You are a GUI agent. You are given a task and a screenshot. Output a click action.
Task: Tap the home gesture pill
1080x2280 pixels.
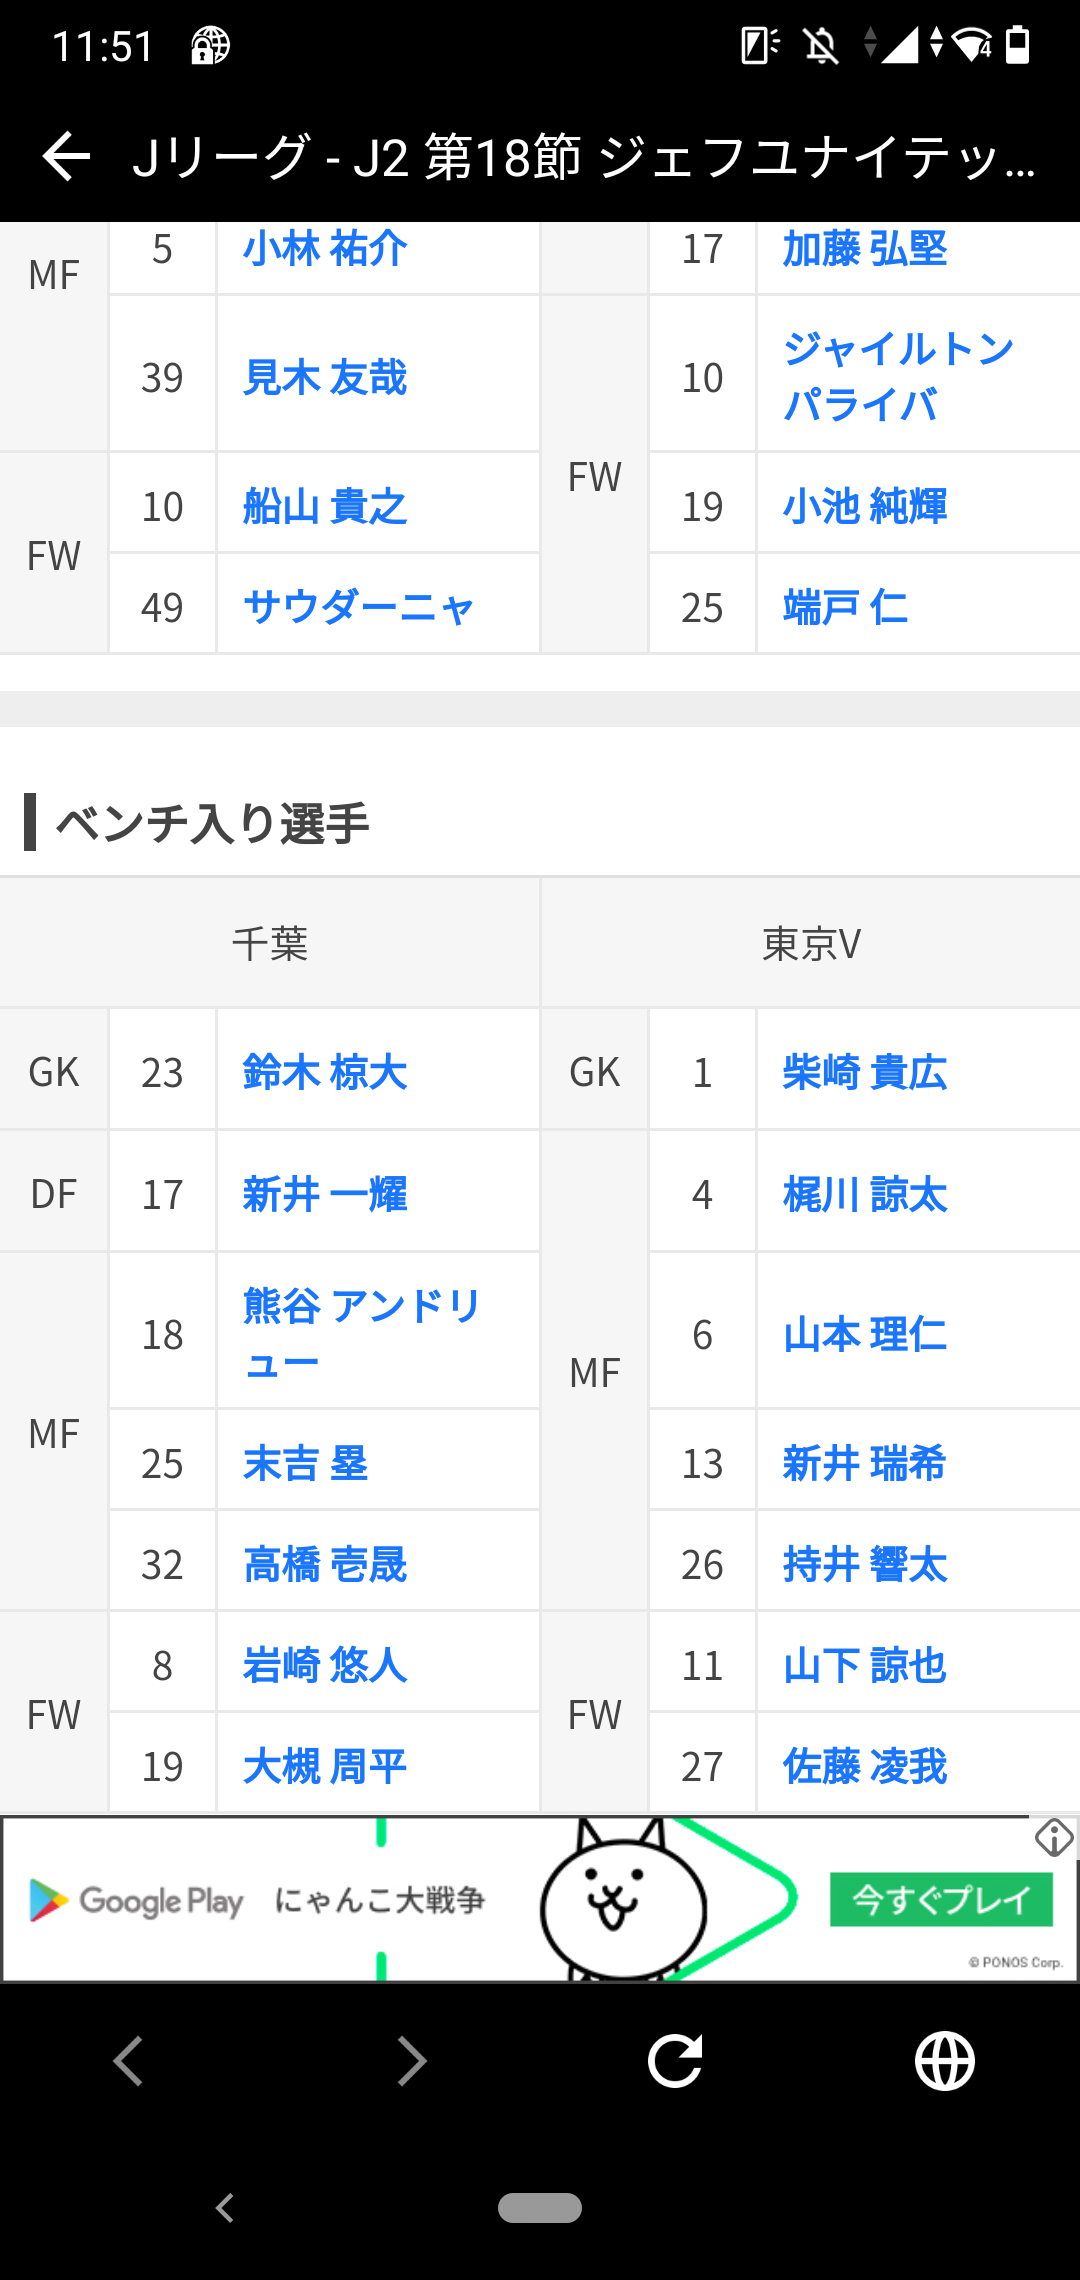[540, 2208]
